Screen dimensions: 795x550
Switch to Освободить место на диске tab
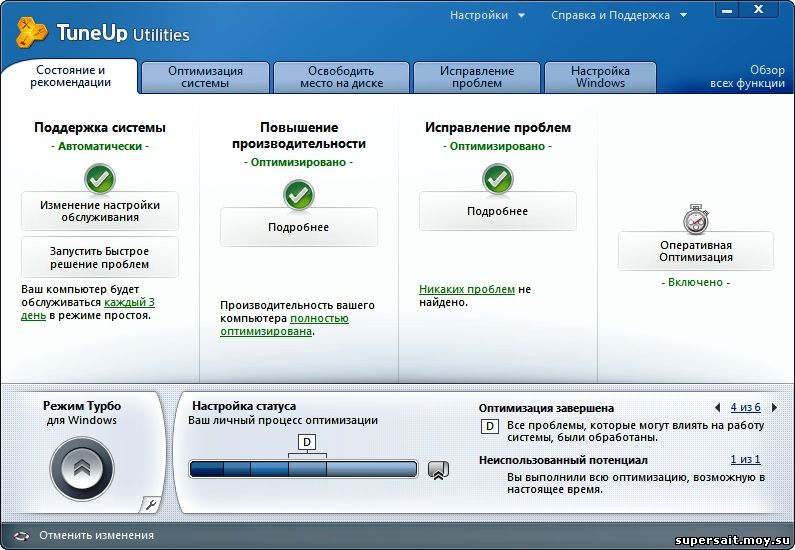[341, 77]
